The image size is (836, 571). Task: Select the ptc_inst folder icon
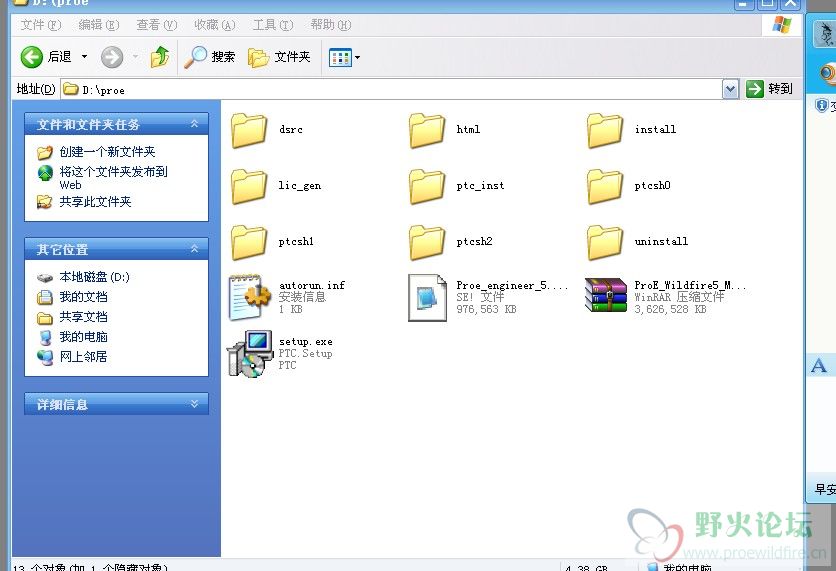click(427, 186)
